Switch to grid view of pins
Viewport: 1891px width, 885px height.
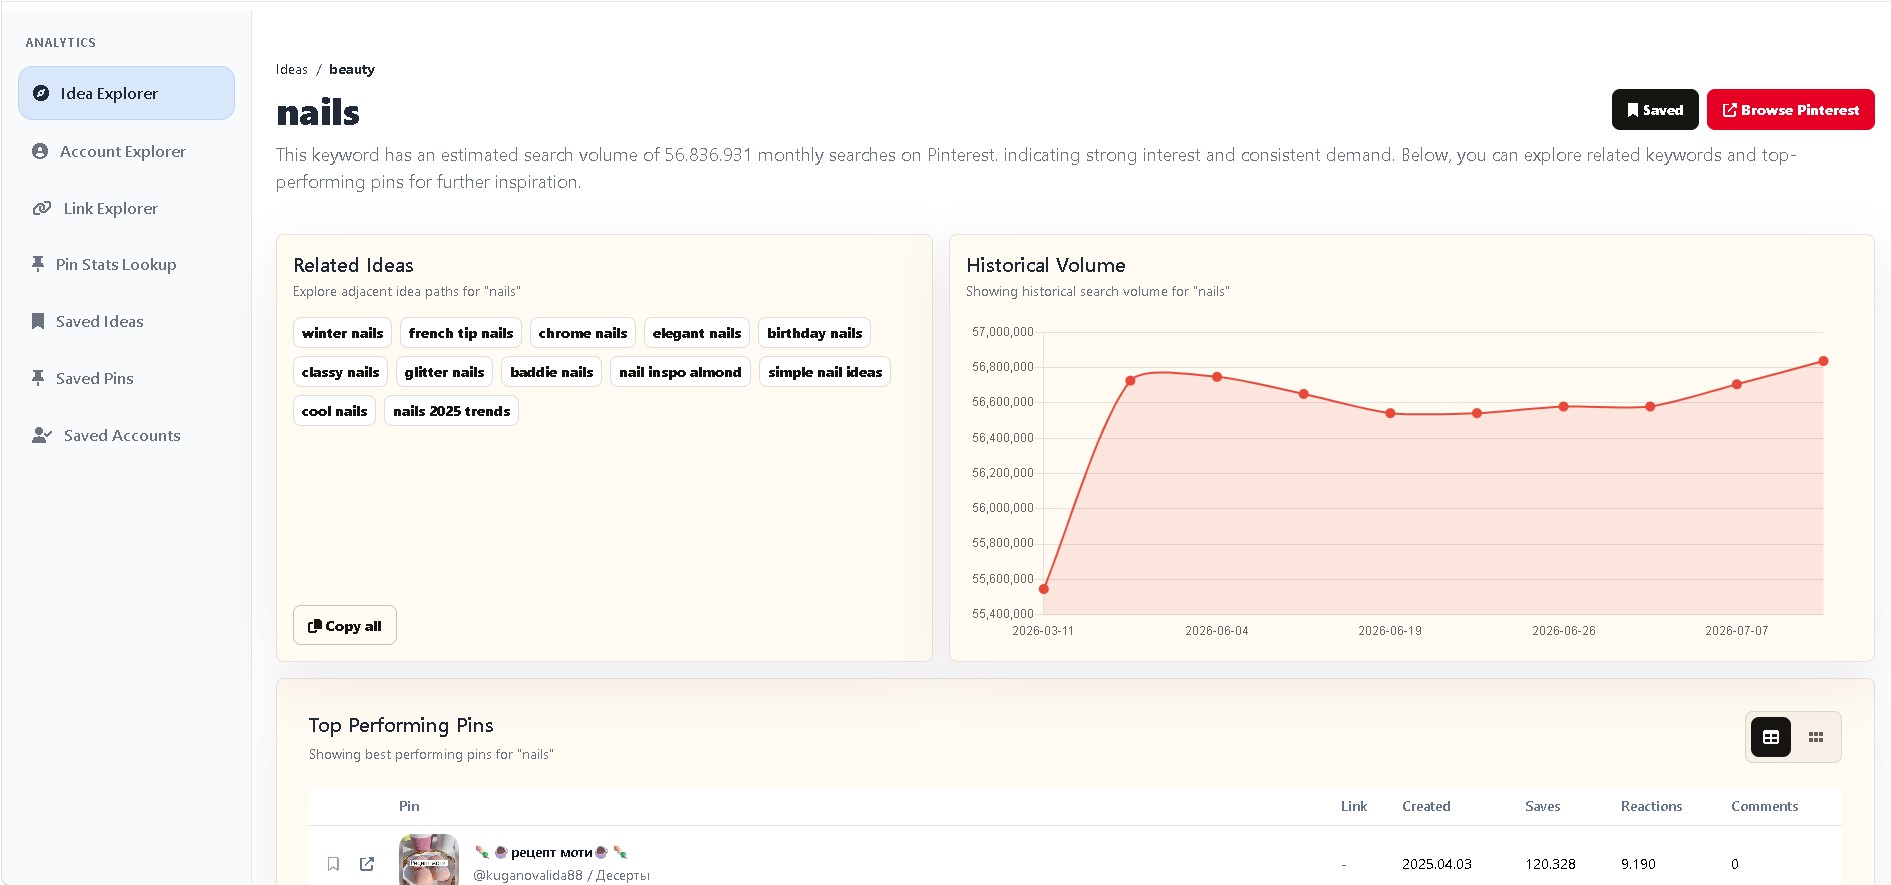tap(1816, 737)
